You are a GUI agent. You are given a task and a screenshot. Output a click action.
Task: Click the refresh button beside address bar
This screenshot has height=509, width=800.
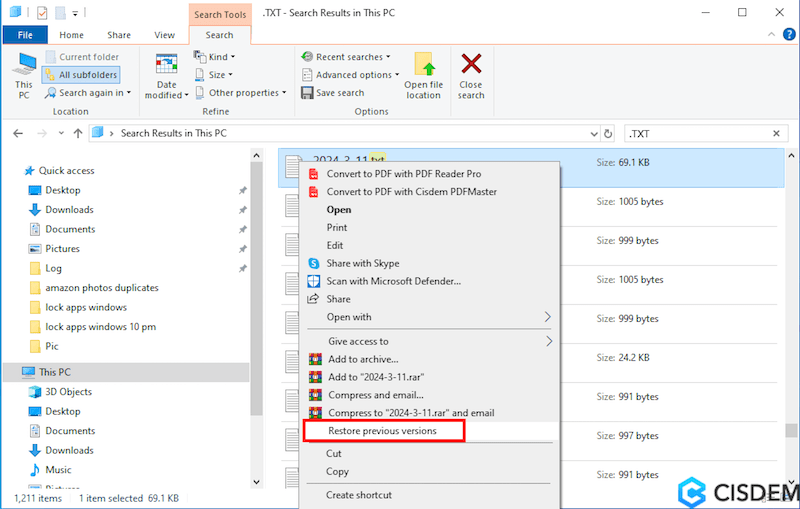pos(608,133)
